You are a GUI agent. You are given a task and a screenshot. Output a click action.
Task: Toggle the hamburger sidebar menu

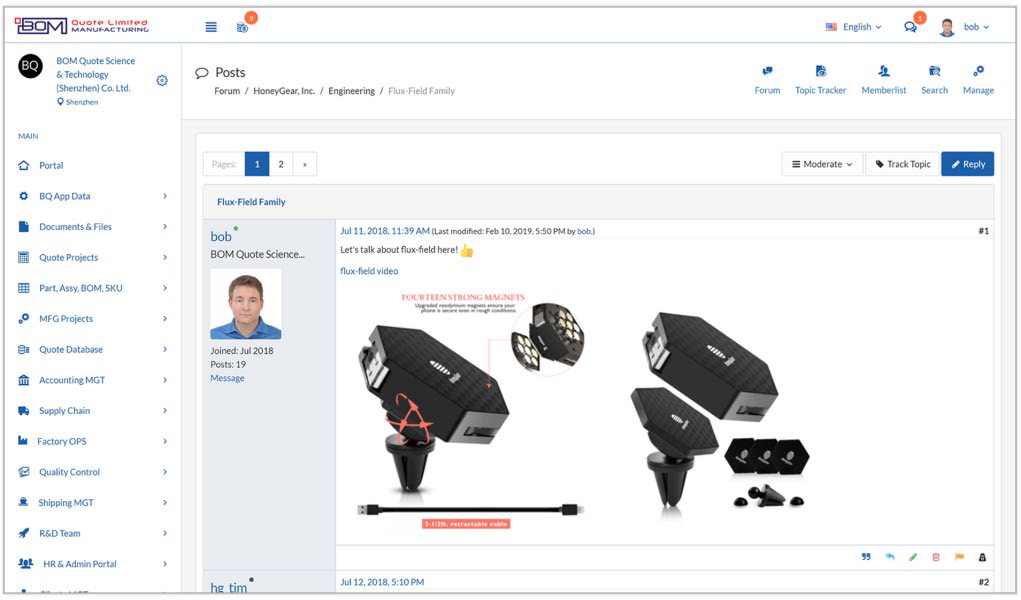211,27
